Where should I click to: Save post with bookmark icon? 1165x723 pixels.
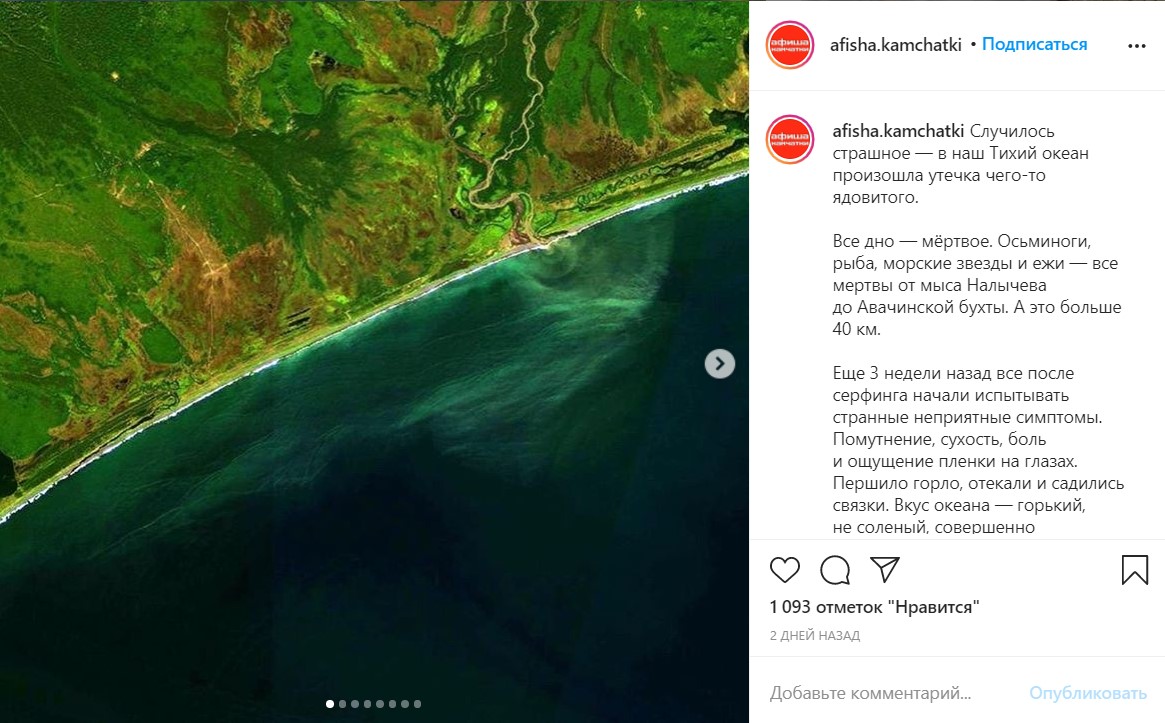1135,570
